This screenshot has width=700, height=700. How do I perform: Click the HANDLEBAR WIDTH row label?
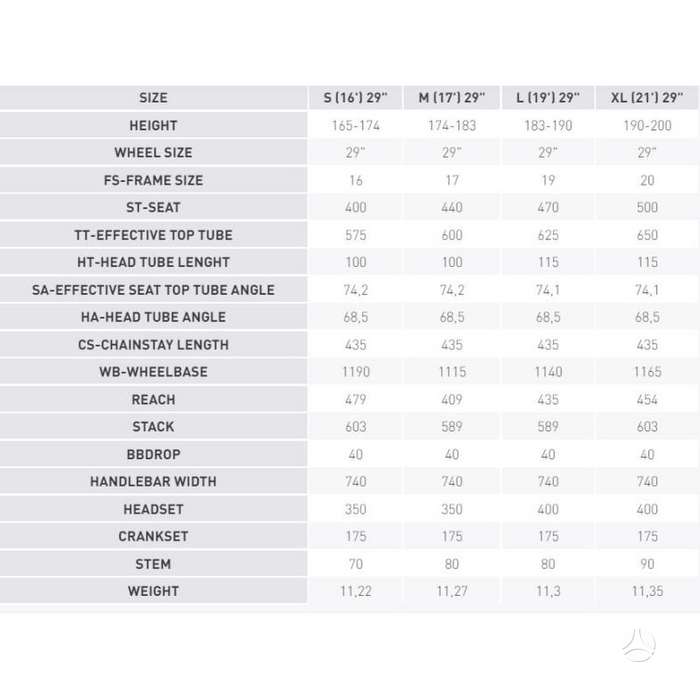coord(153,482)
